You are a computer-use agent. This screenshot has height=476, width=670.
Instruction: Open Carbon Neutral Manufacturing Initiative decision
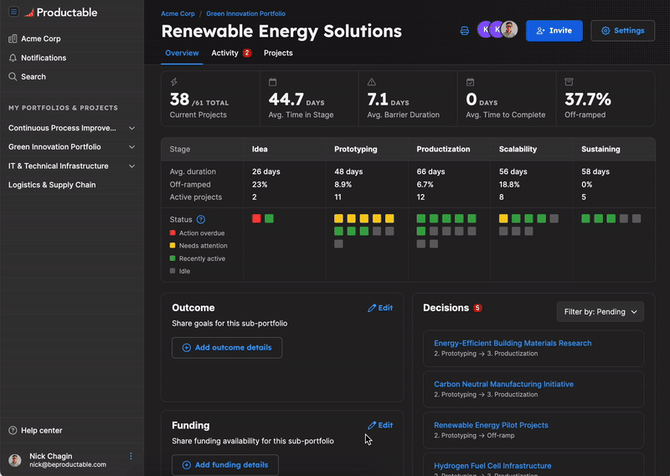(503, 383)
